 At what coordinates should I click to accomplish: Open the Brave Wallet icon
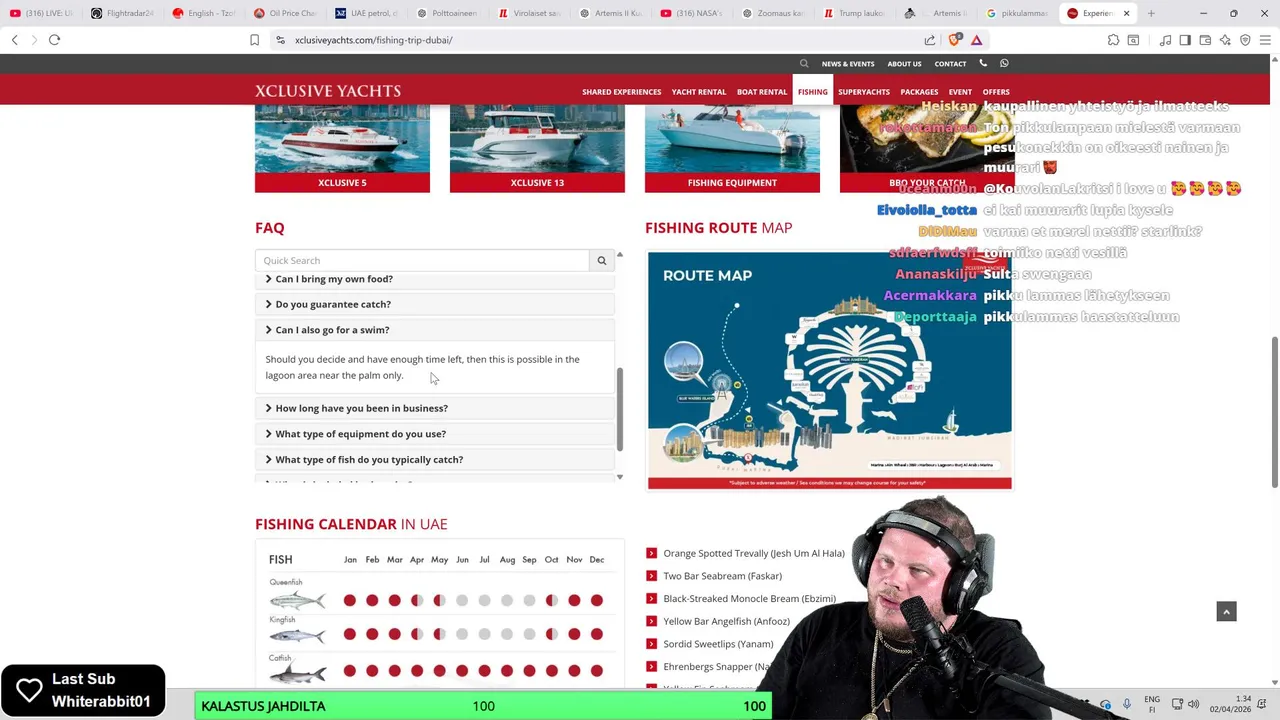click(1205, 40)
